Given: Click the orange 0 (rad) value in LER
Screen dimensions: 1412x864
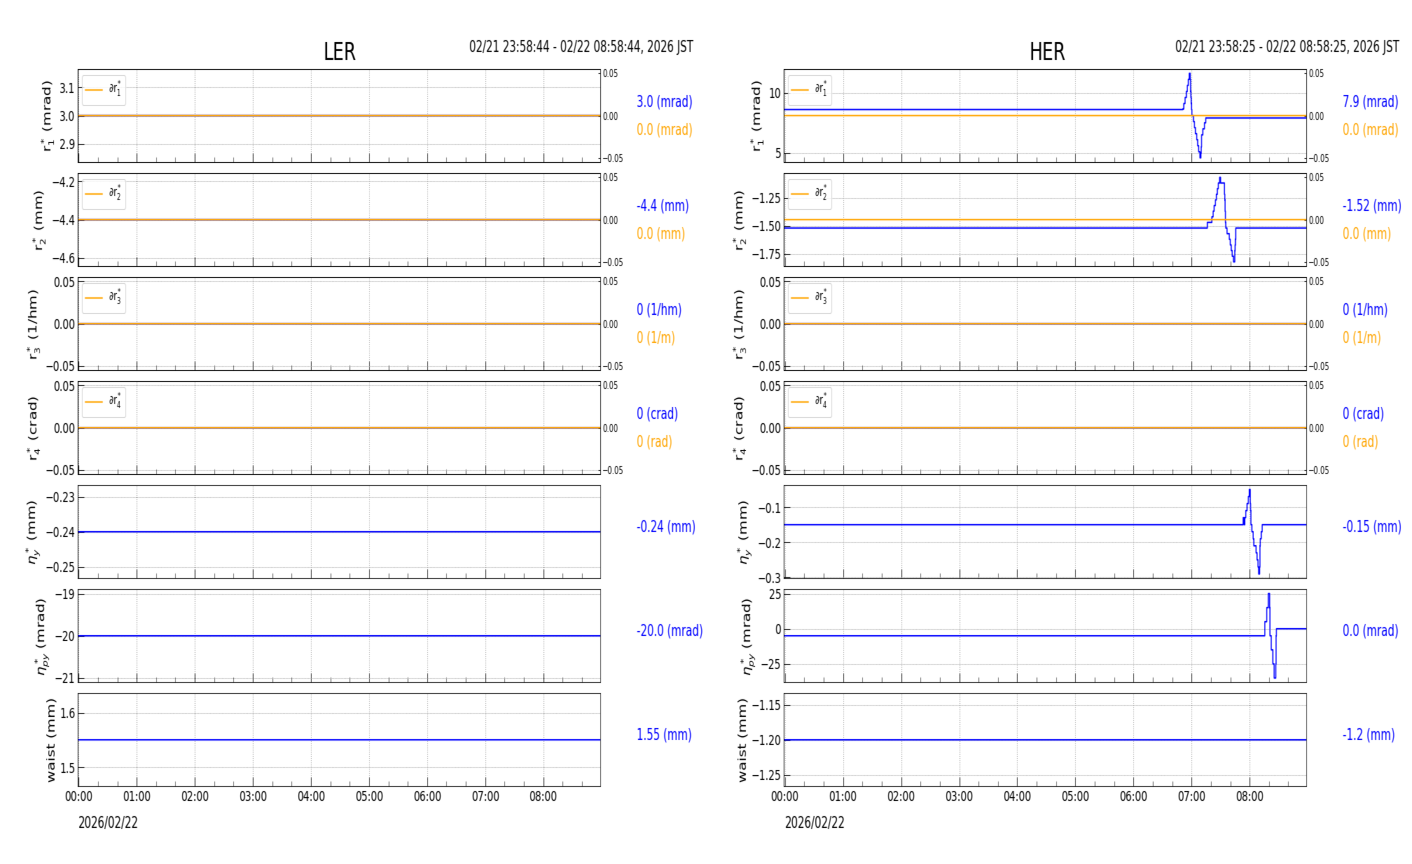Looking at the screenshot, I should point(654,442).
